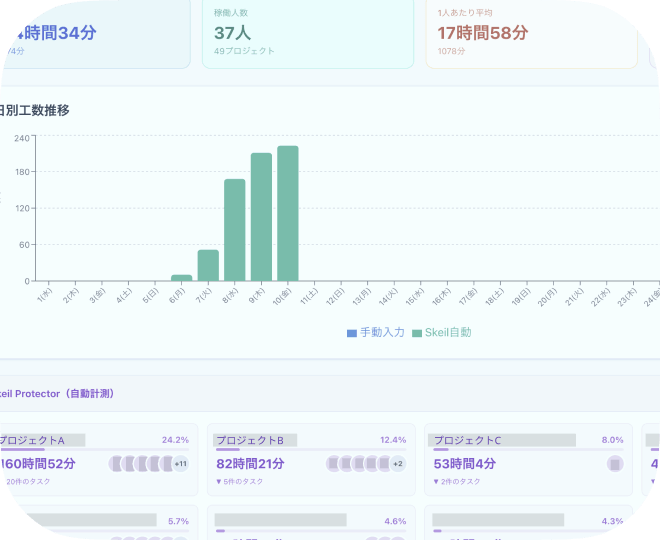Click the 10(金) bar in the chart
Image resolution: width=660 pixels, height=540 pixels.
(x=288, y=214)
